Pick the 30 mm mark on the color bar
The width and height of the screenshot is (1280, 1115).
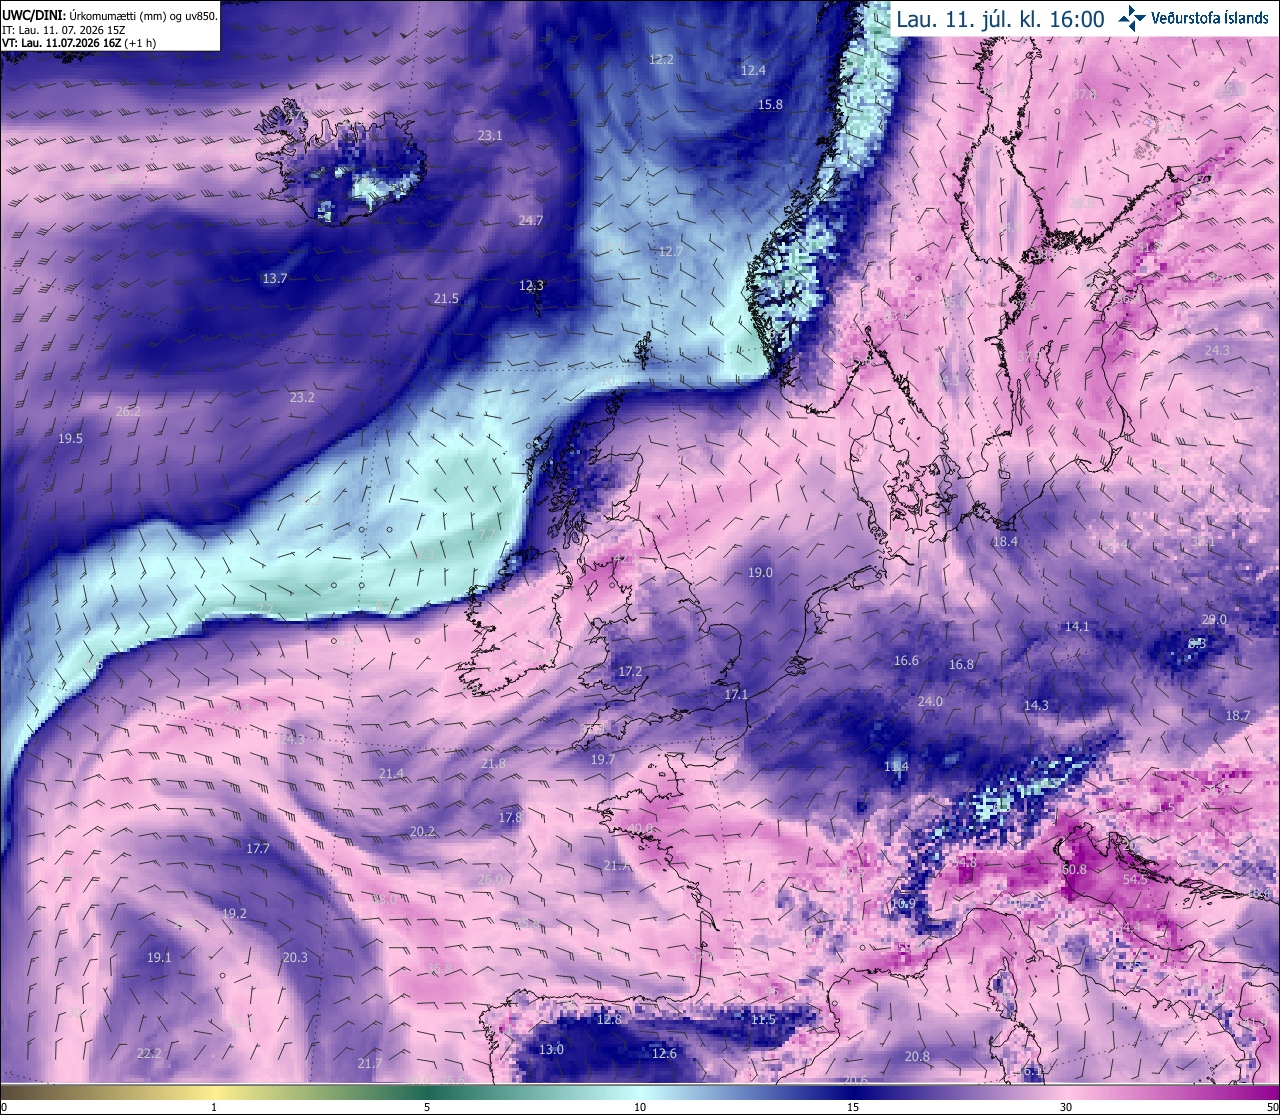1066,1107
